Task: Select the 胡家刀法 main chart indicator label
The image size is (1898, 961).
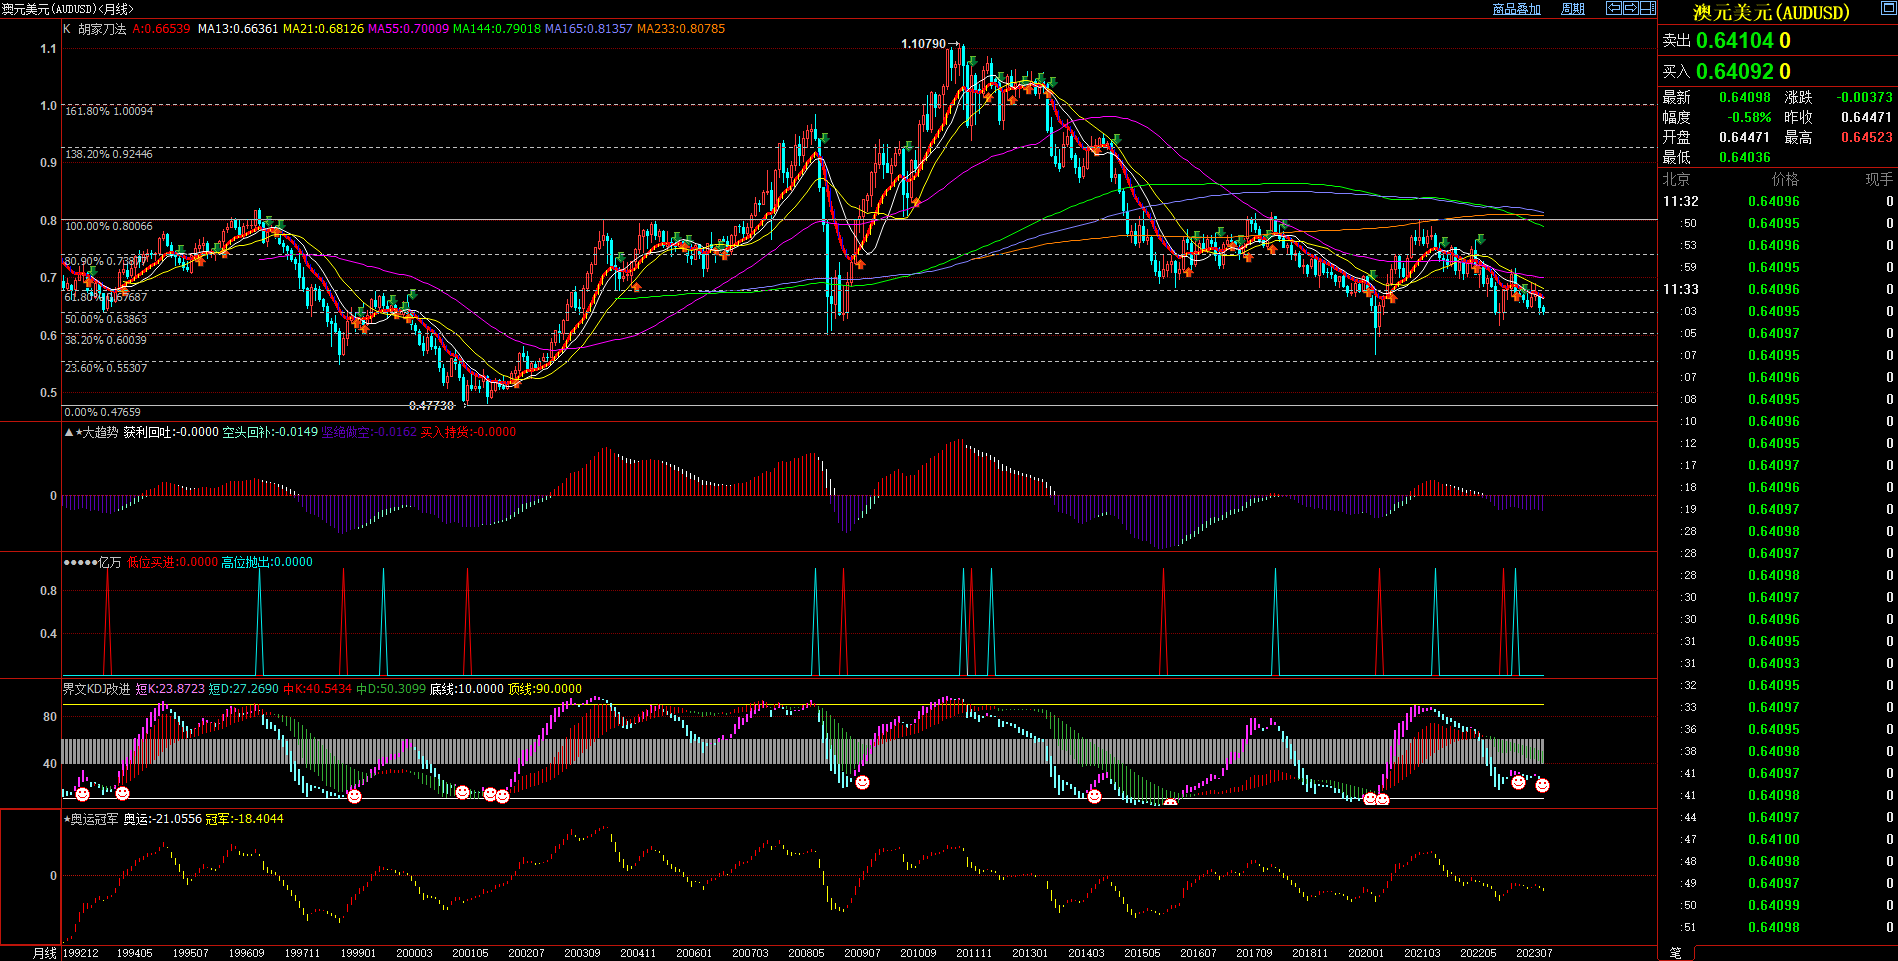Action: click(x=102, y=29)
